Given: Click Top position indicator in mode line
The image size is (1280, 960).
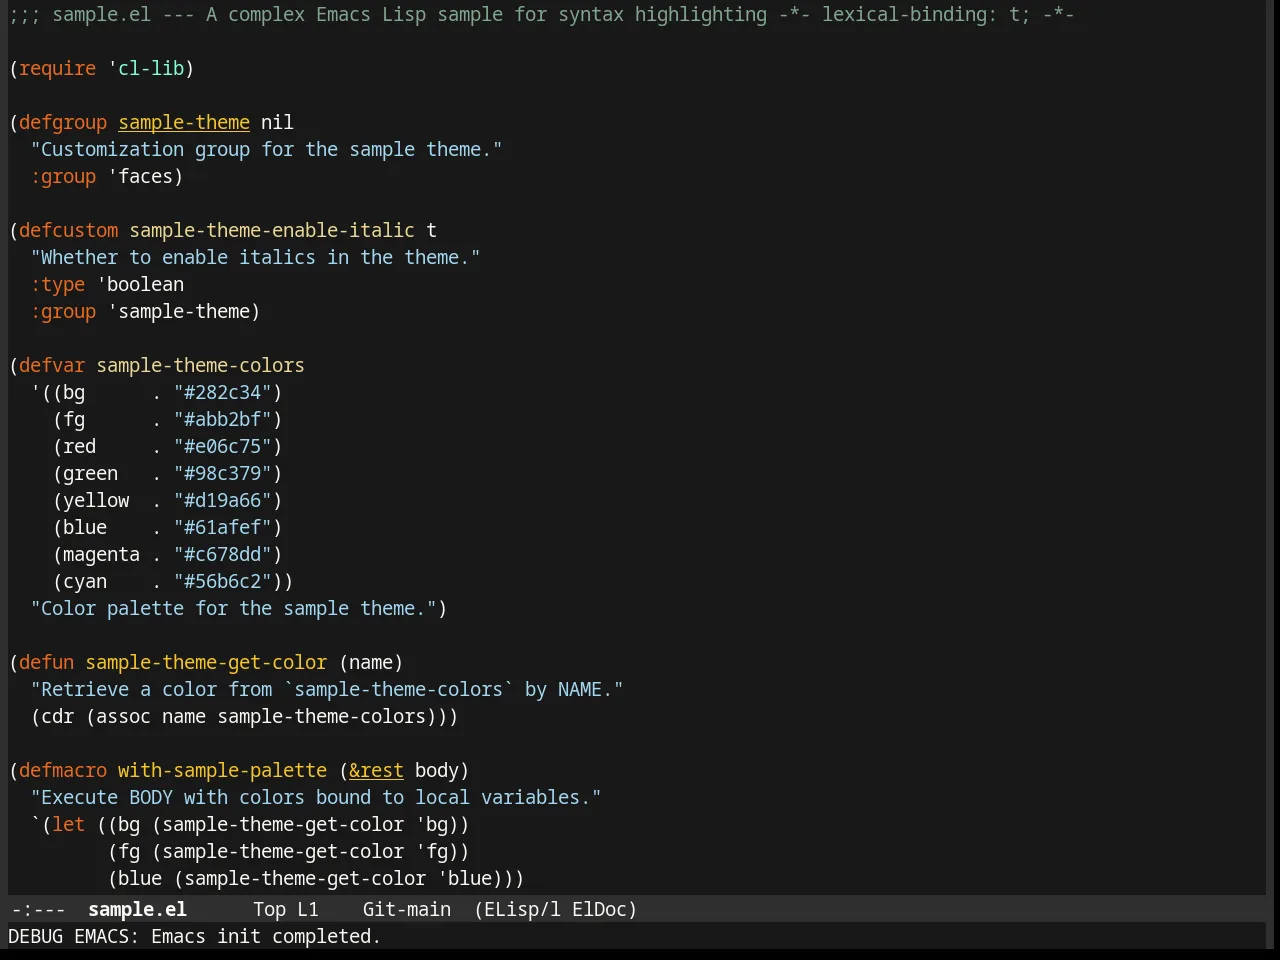Looking at the screenshot, I should tap(269, 909).
